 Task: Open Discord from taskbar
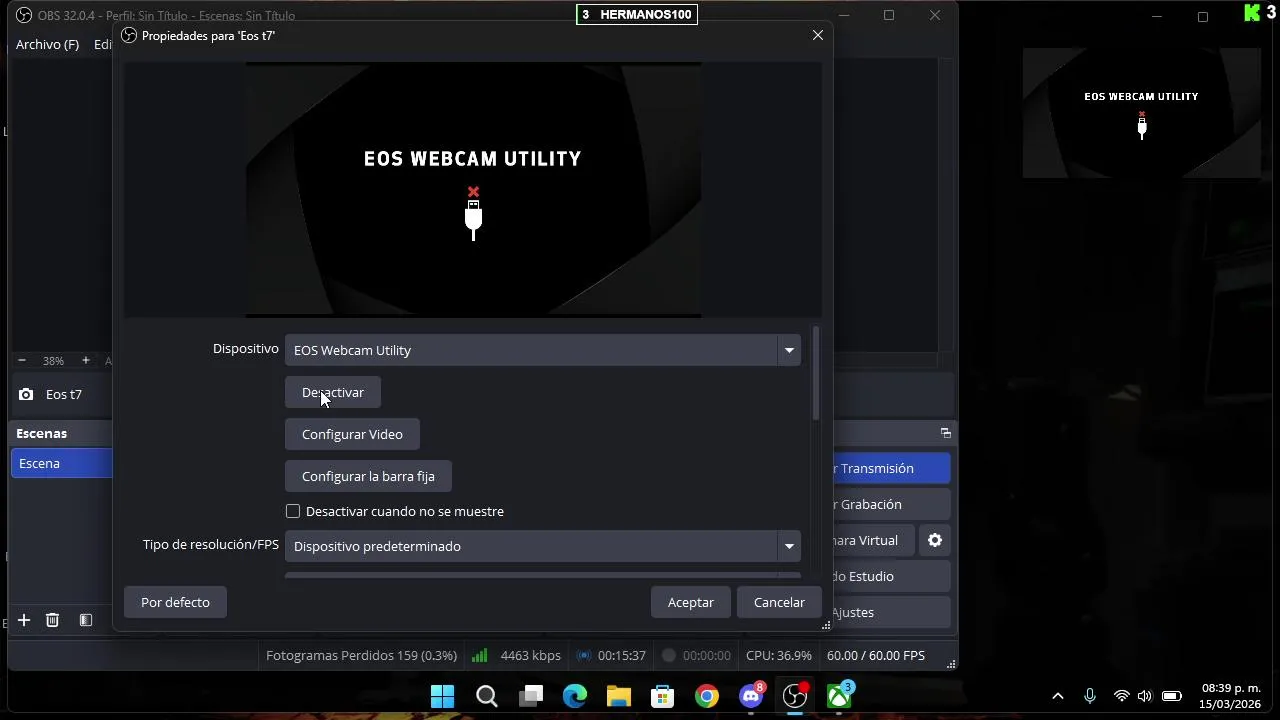pyautogui.click(x=751, y=696)
